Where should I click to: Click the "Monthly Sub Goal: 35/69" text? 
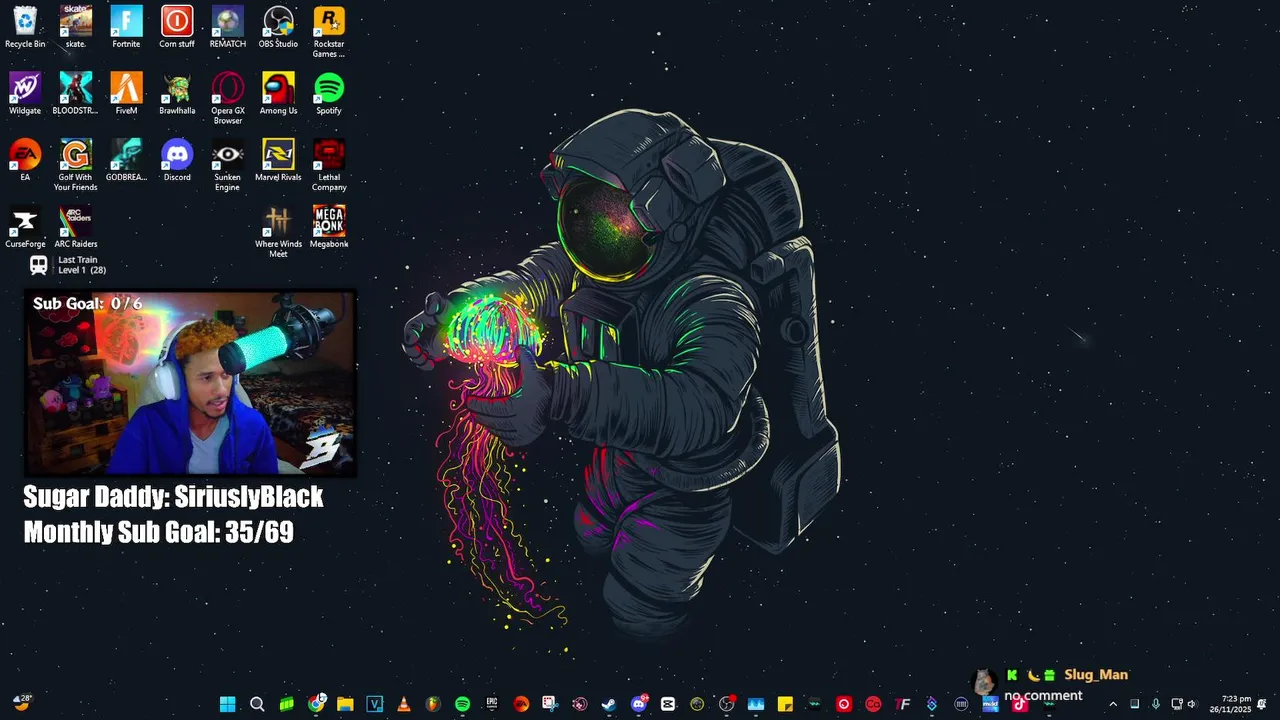click(158, 532)
